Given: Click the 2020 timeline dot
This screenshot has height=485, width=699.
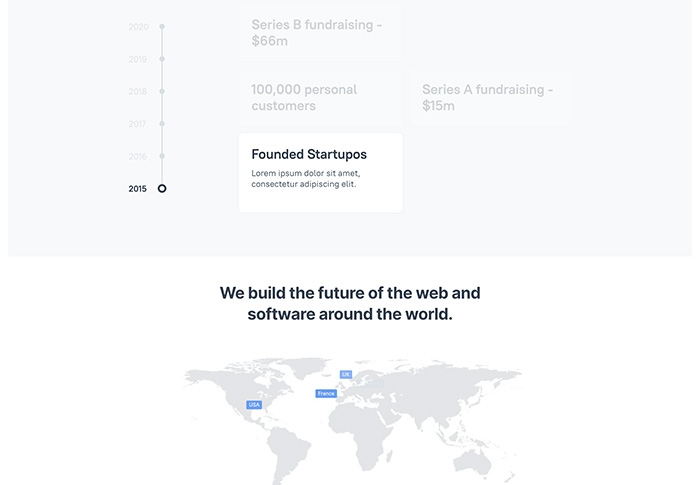Looking at the screenshot, I should (x=162, y=27).
